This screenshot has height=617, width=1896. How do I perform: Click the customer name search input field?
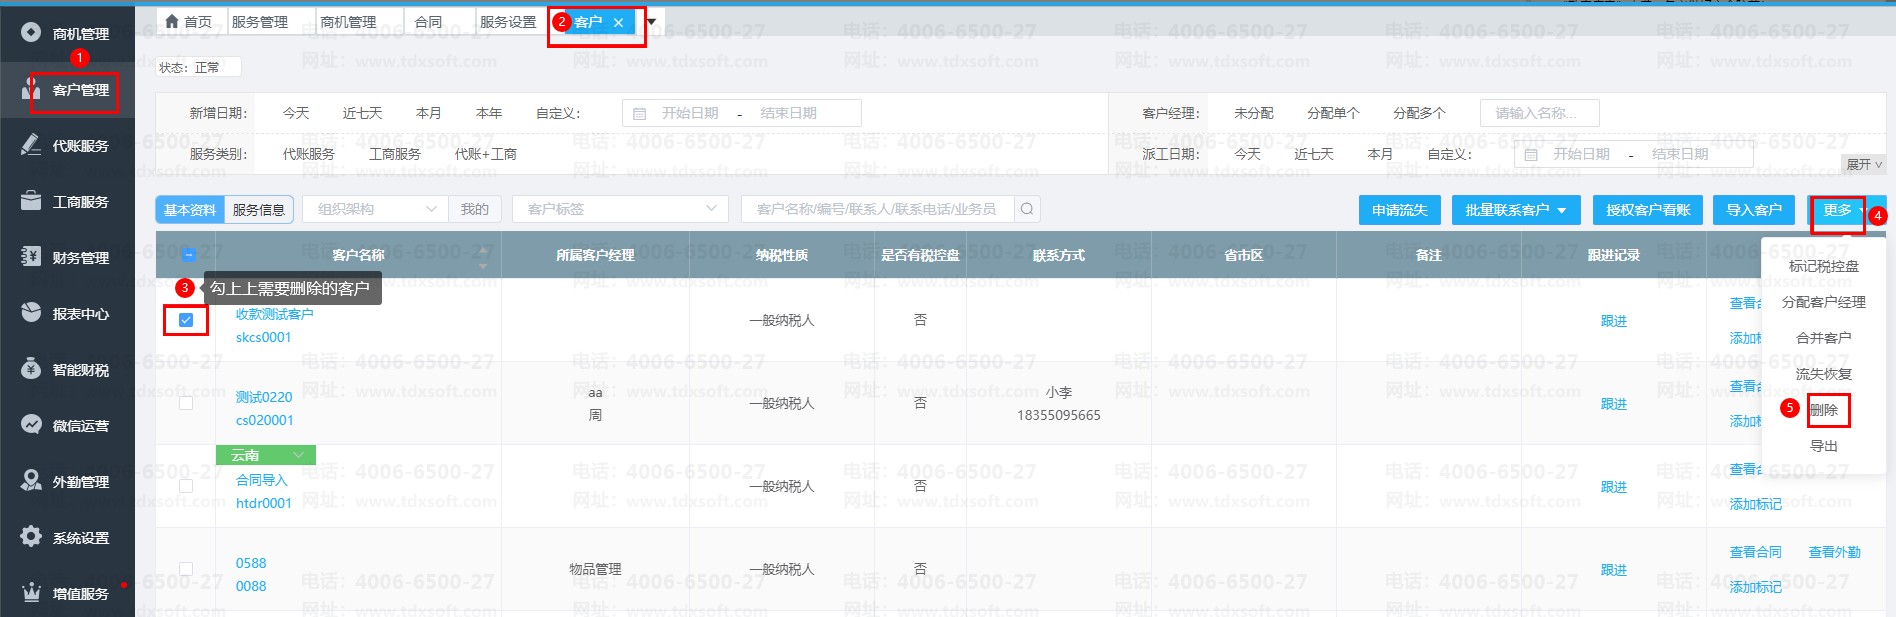point(876,209)
